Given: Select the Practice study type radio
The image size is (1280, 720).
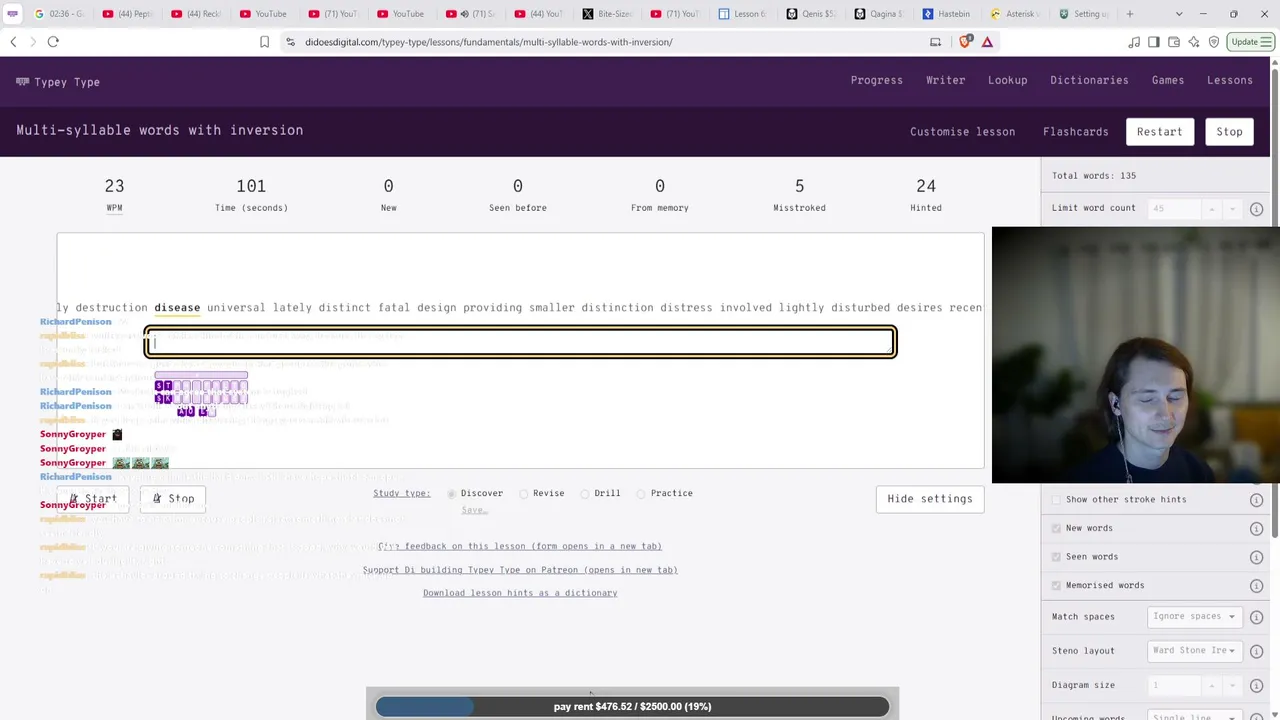Looking at the screenshot, I should (641, 494).
